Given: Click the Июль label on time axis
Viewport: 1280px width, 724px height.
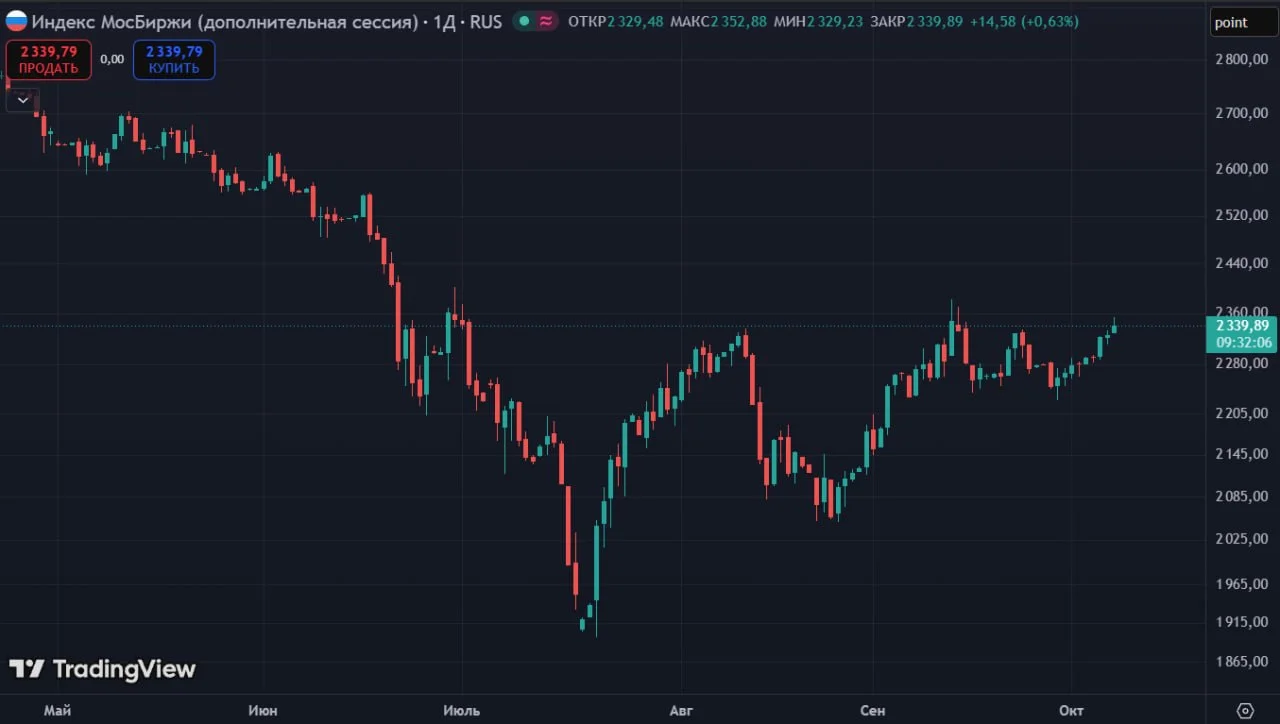Looking at the screenshot, I should point(461,710).
